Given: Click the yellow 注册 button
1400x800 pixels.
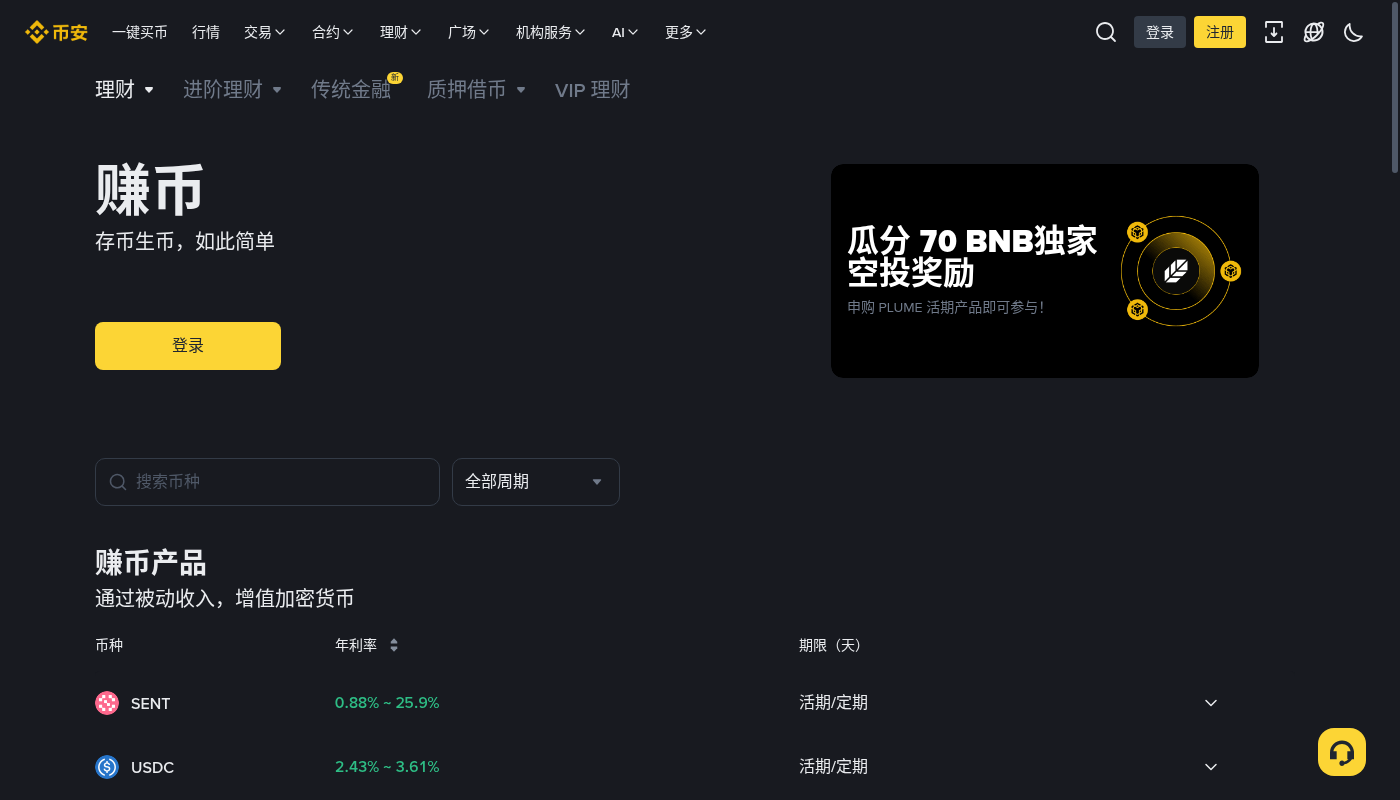Looking at the screenshot, I should pyautogui.click(x=1220, y=32).
